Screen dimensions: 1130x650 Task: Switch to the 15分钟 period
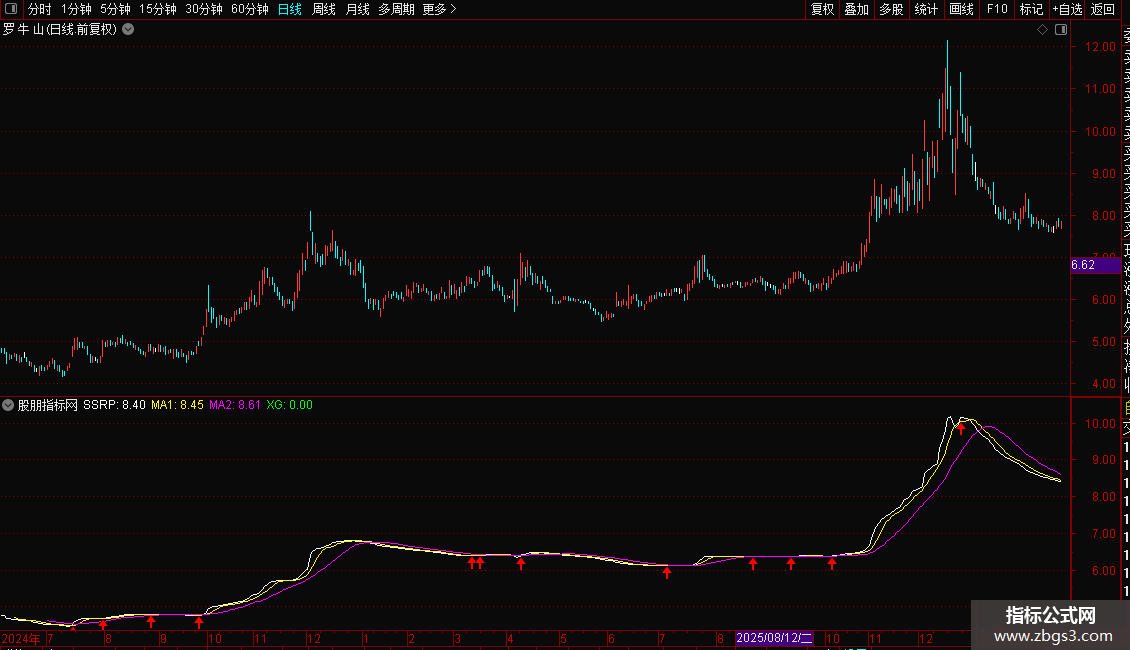[158, 9]
